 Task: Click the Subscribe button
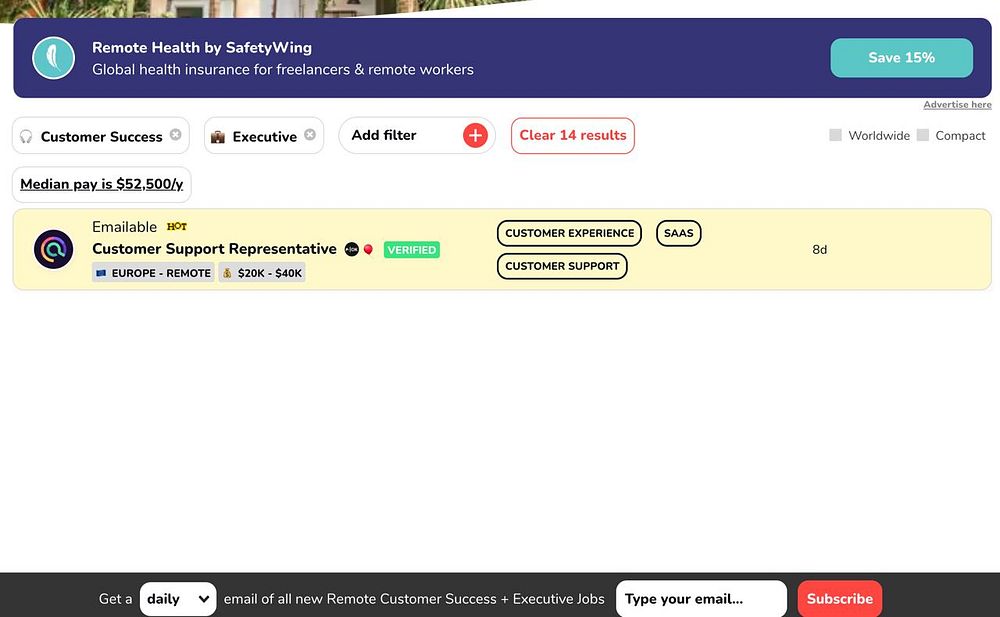(x=840, y=598)
